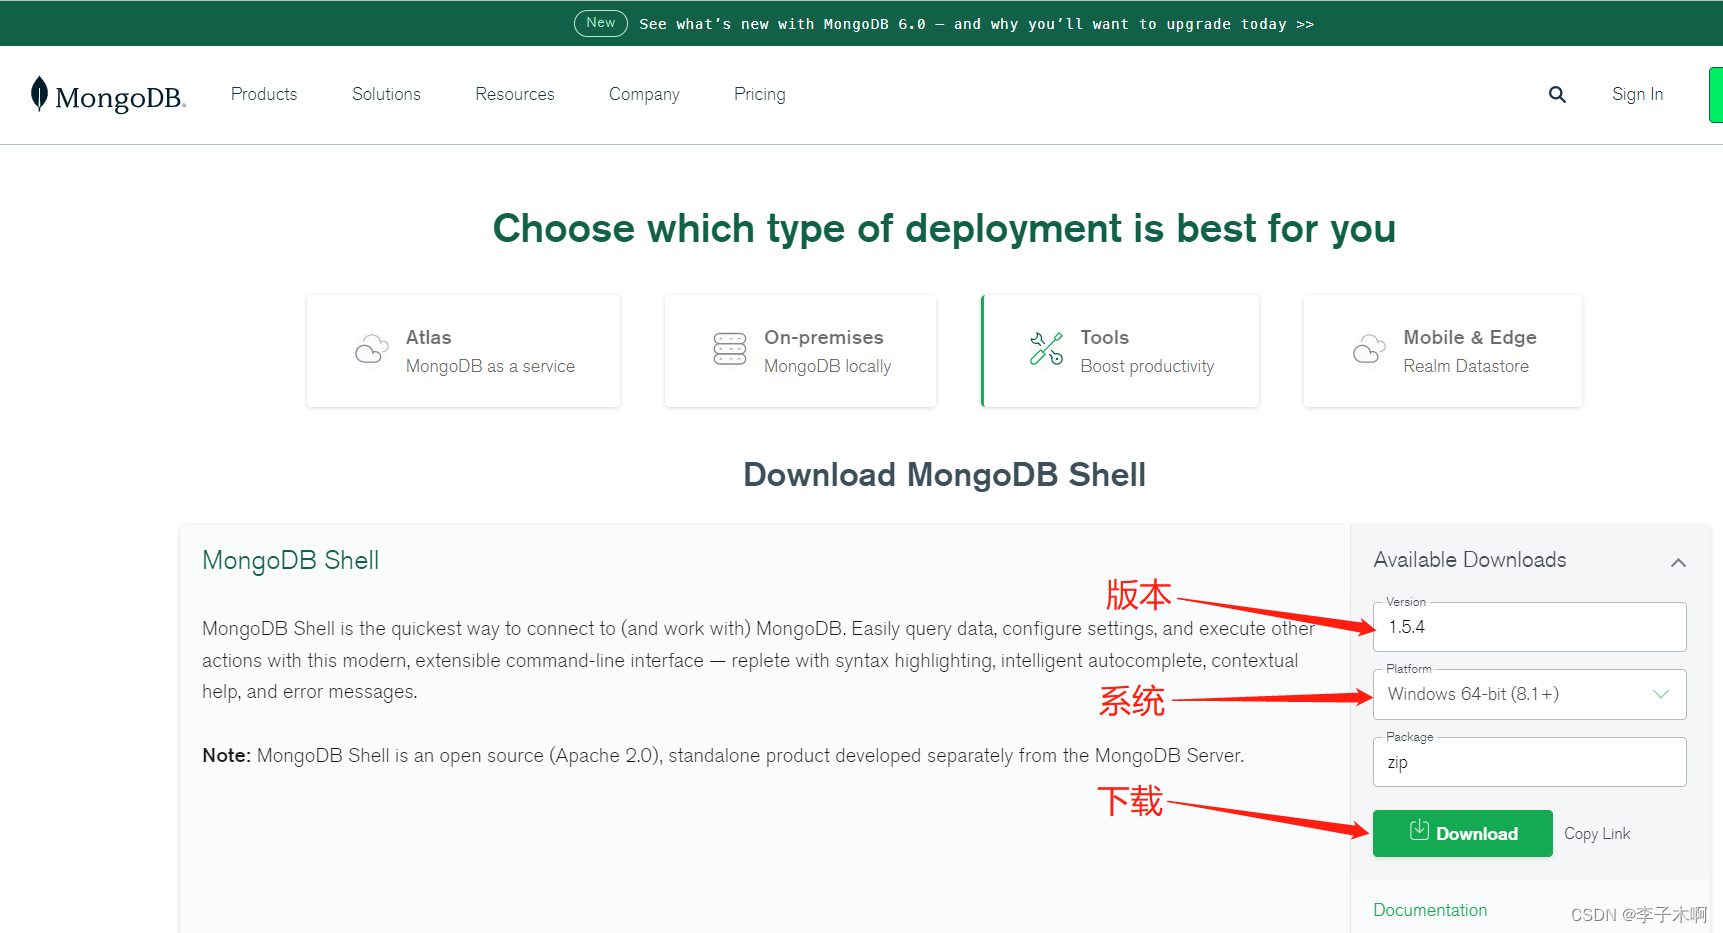Open the Version 1.5.4 dropdown
The width and height of the screenshot is (1723, 933).
click(1529, 627)
